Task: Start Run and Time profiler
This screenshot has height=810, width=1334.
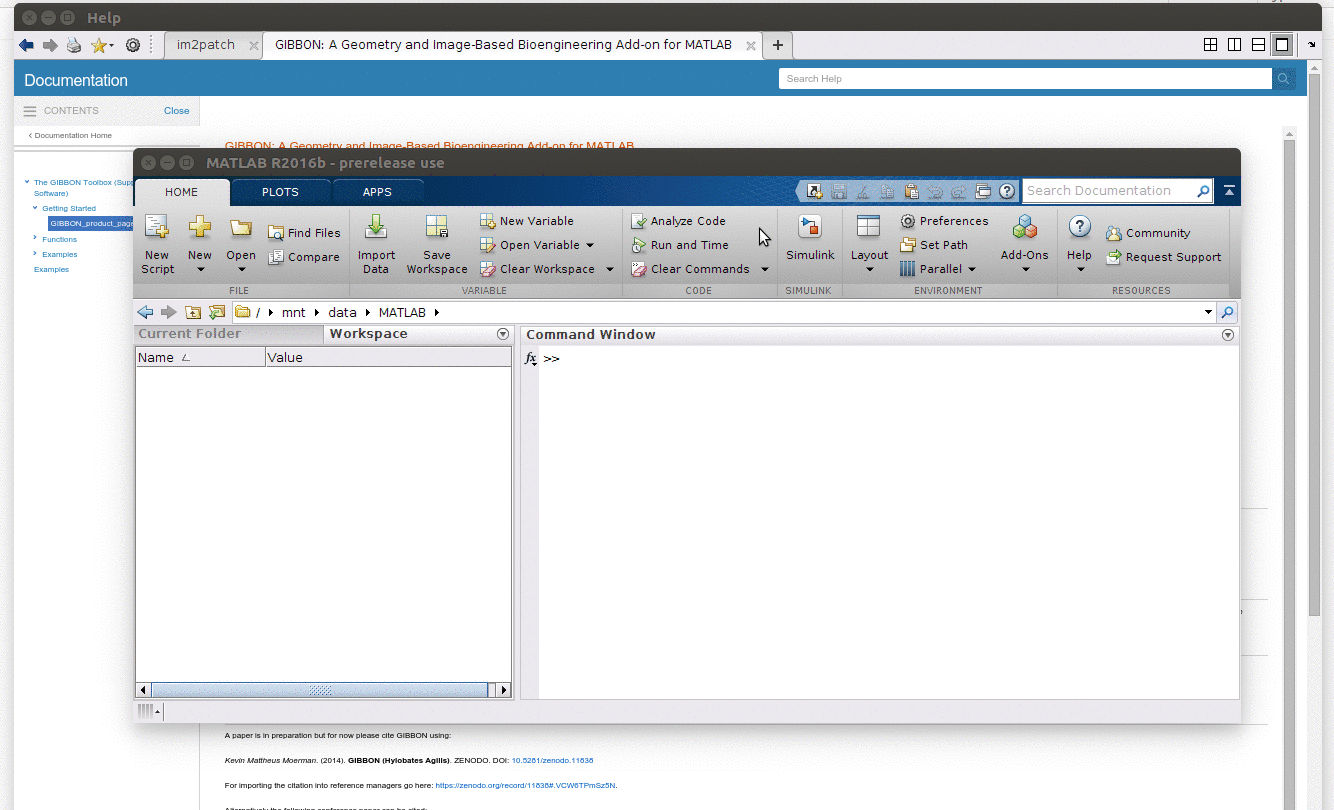Action: pos(680,245)
